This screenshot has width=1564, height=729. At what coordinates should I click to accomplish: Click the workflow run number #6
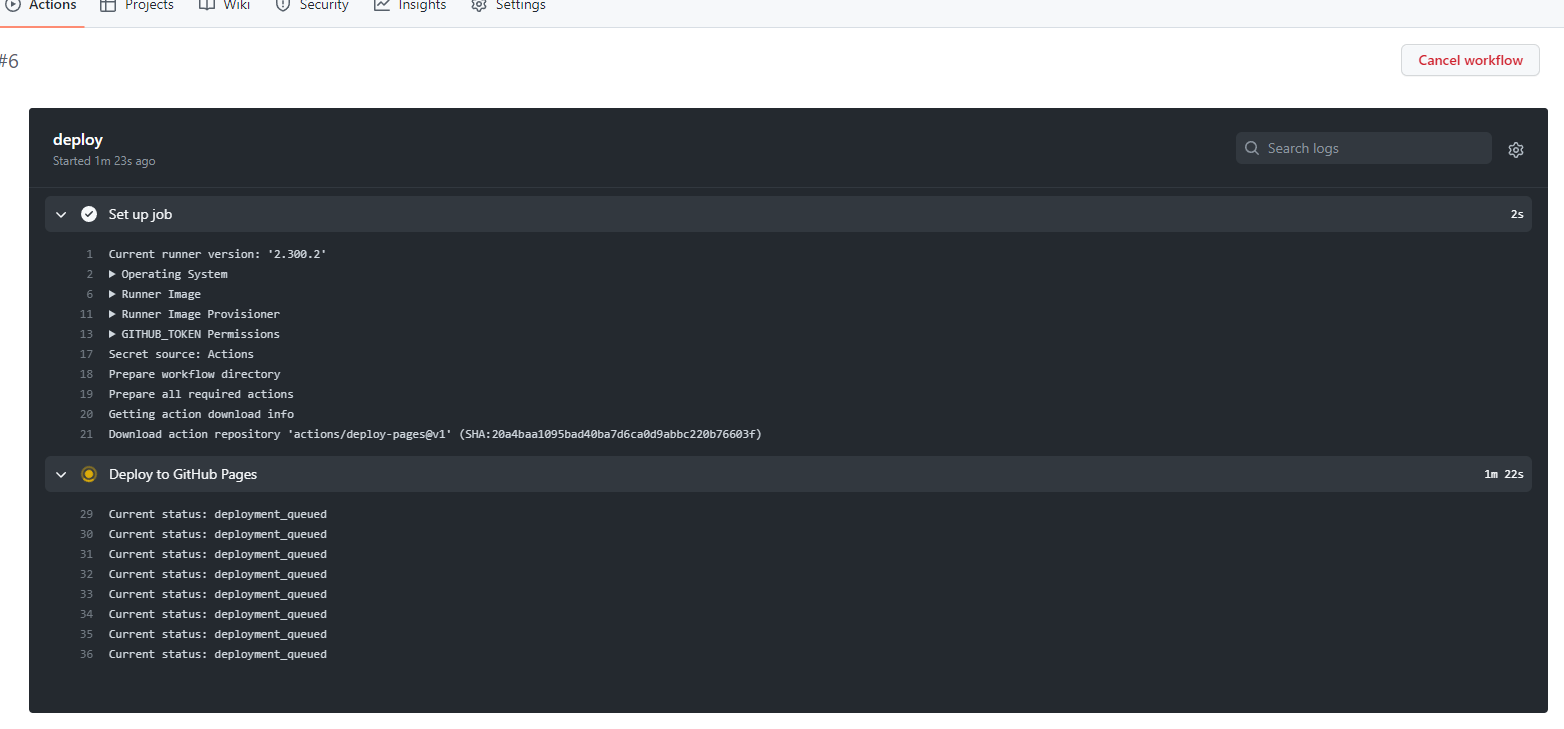[9, 61]
